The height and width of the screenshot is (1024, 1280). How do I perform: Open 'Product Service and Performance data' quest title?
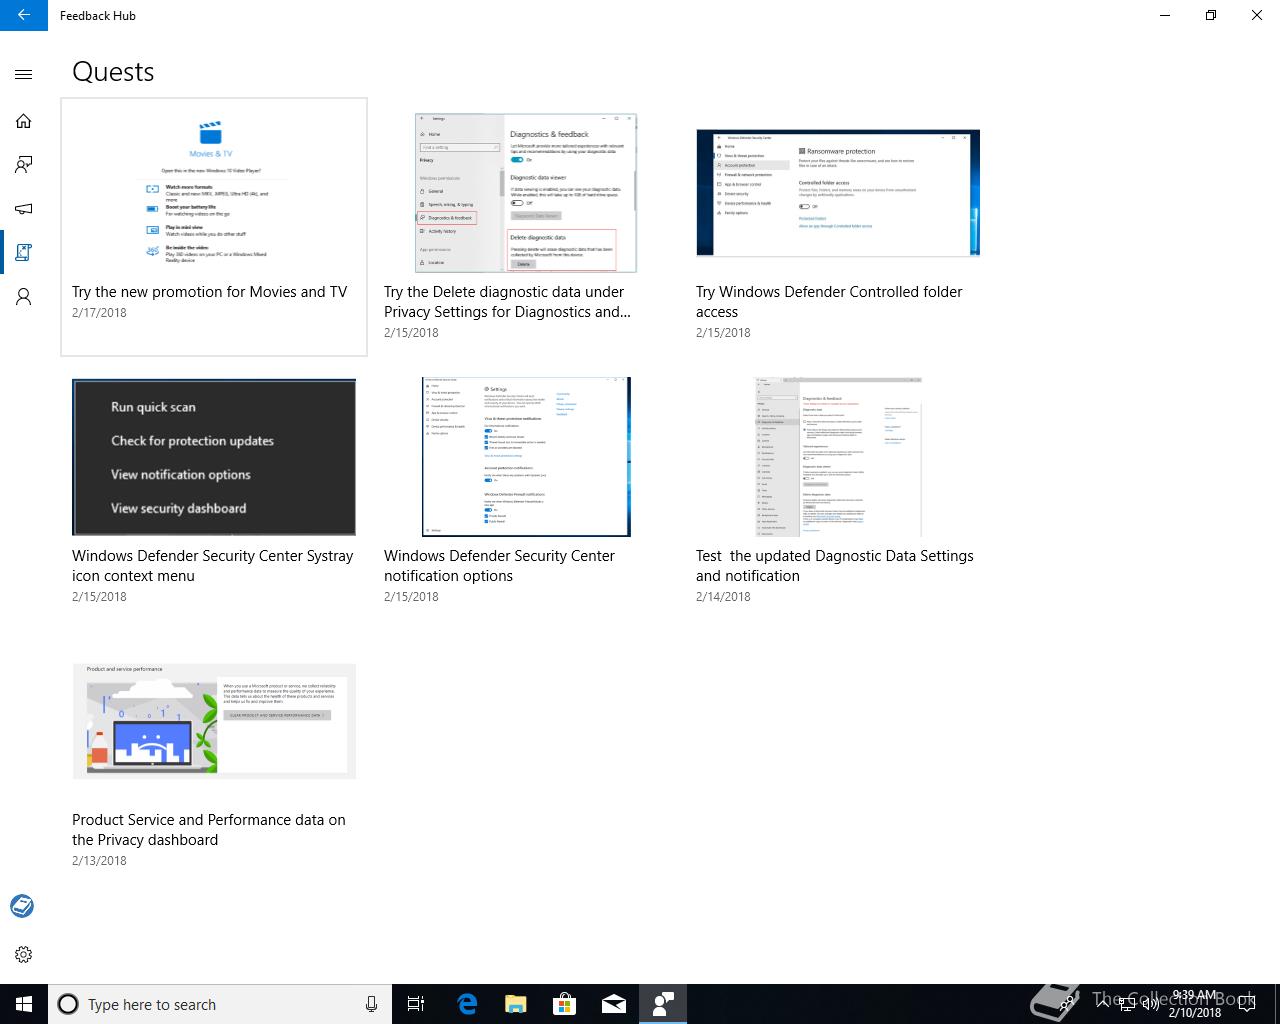pos(208,830)
